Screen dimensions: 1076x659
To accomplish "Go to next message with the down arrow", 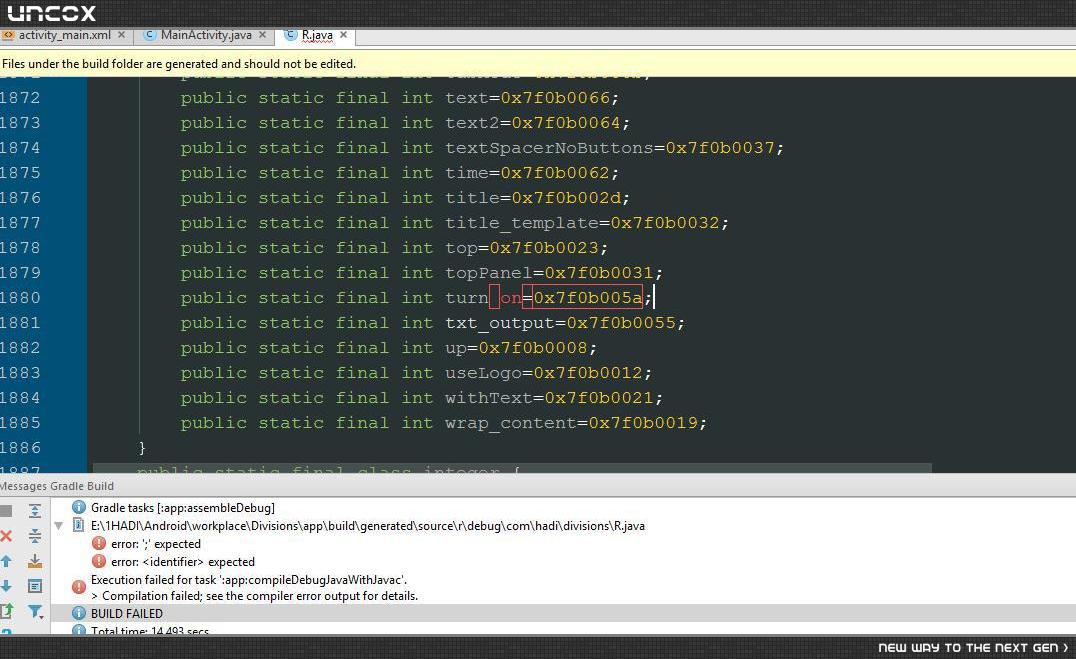I will point(6,586).
